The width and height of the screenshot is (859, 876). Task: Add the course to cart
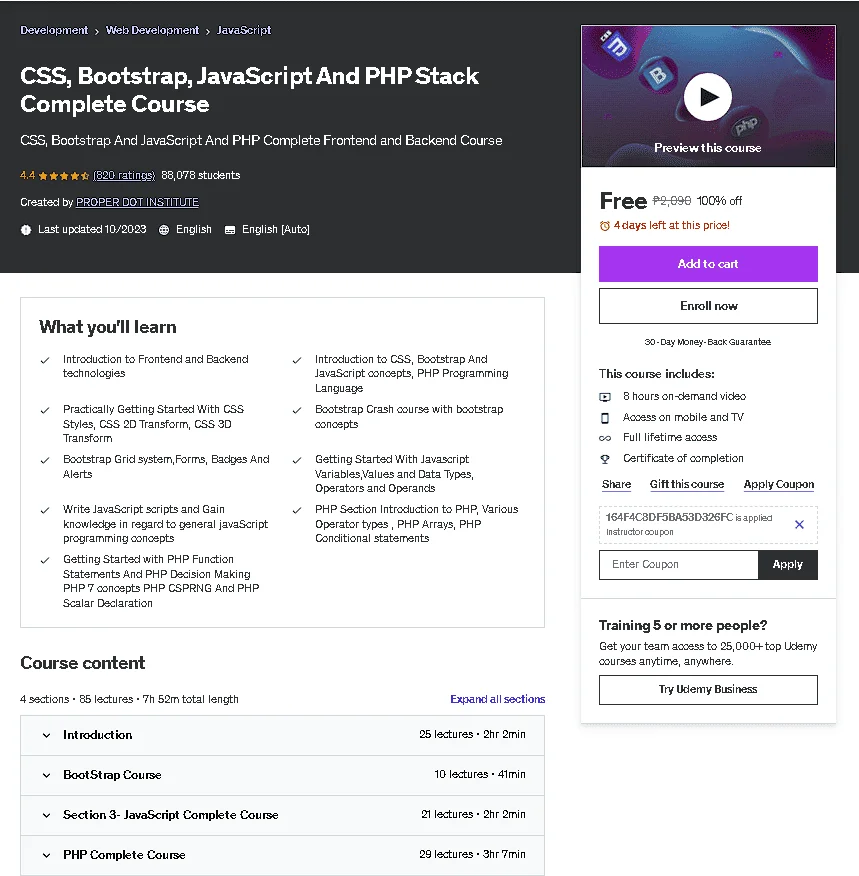[708, 264]
